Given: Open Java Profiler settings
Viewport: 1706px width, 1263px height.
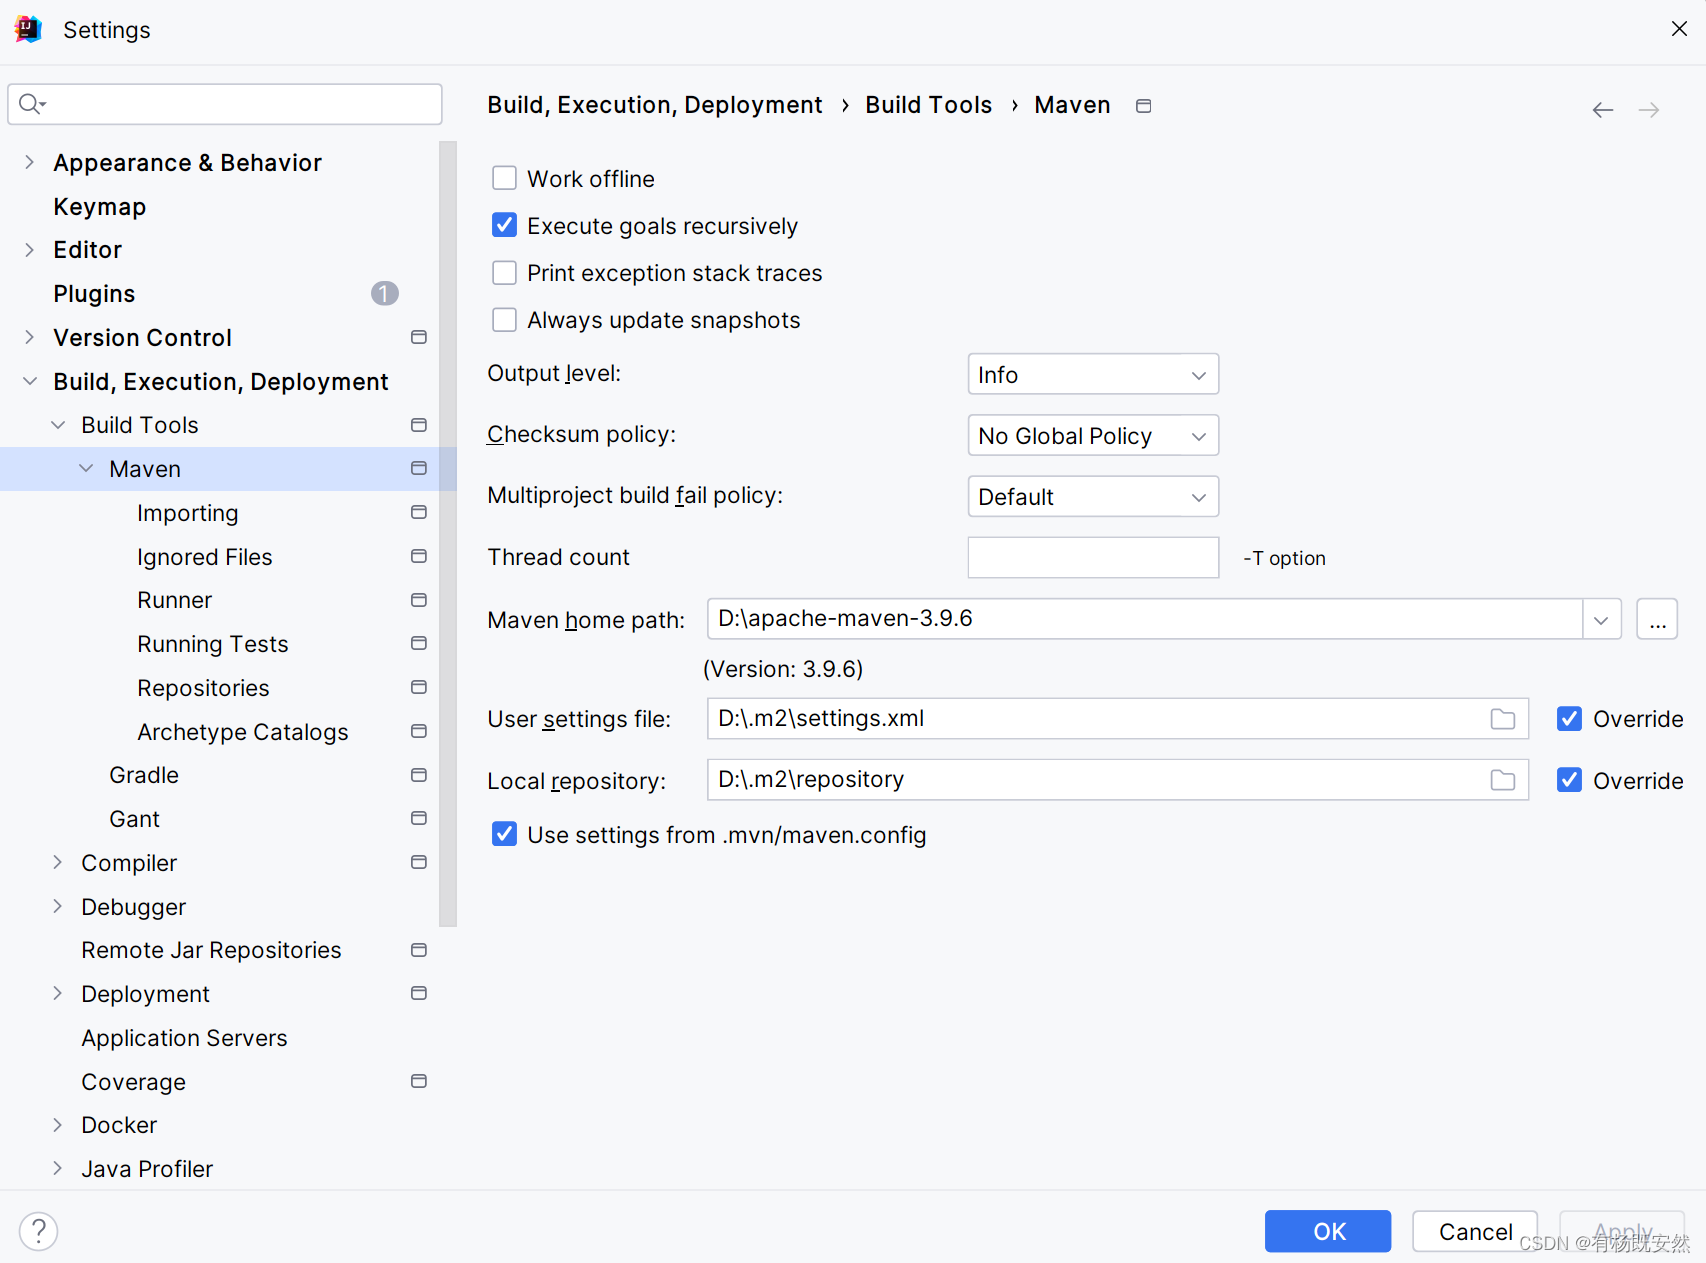Looking at the screenshot, I should pyautogui.click(x=147, y=1169).
